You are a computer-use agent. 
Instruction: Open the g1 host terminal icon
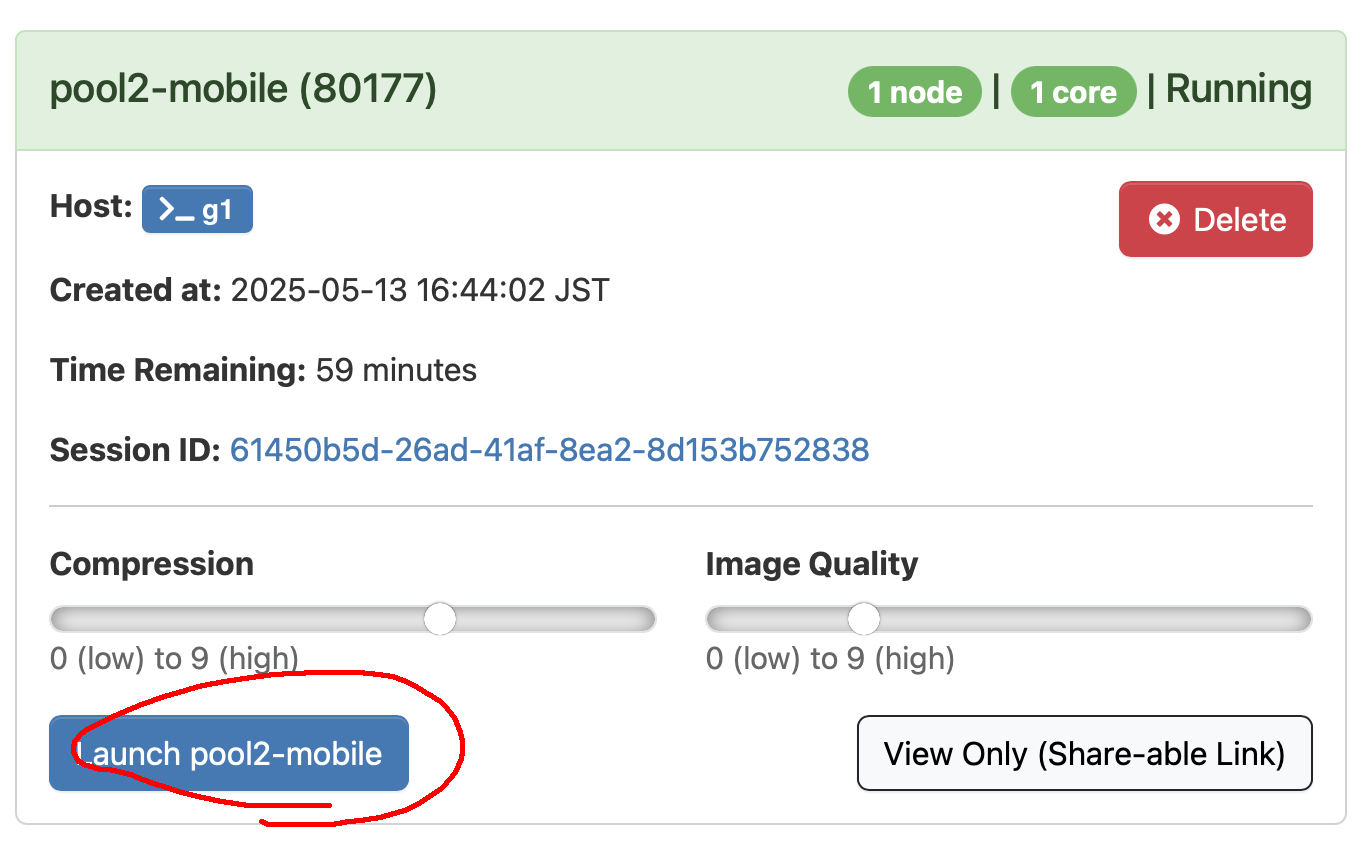tap(197, 209)
